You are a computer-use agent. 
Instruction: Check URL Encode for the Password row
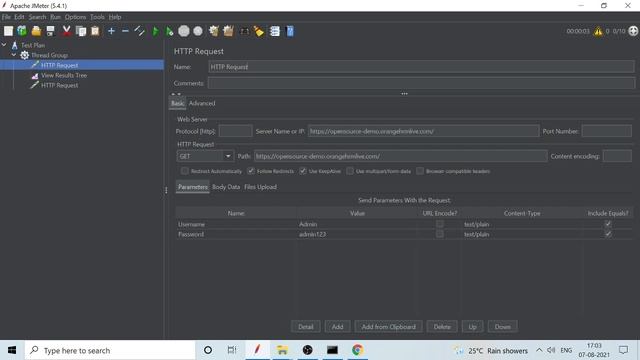tap(440, 234)
